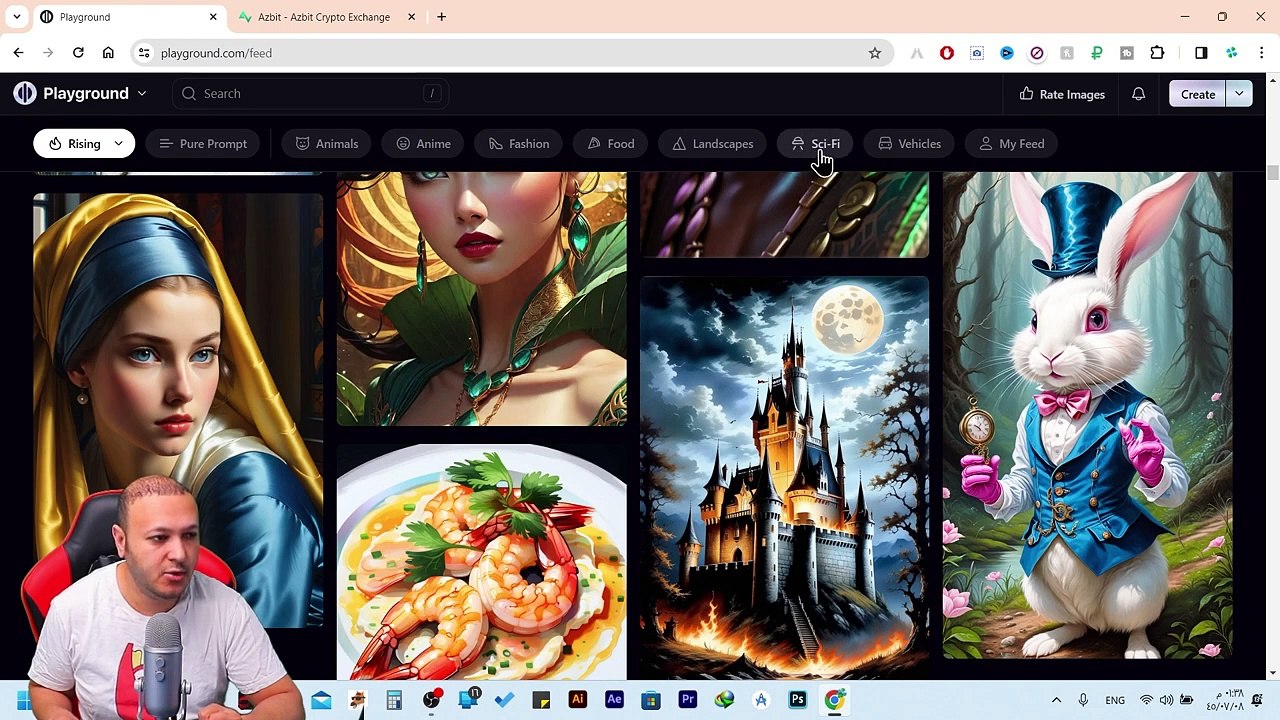Switch to the Anime category

424,144
